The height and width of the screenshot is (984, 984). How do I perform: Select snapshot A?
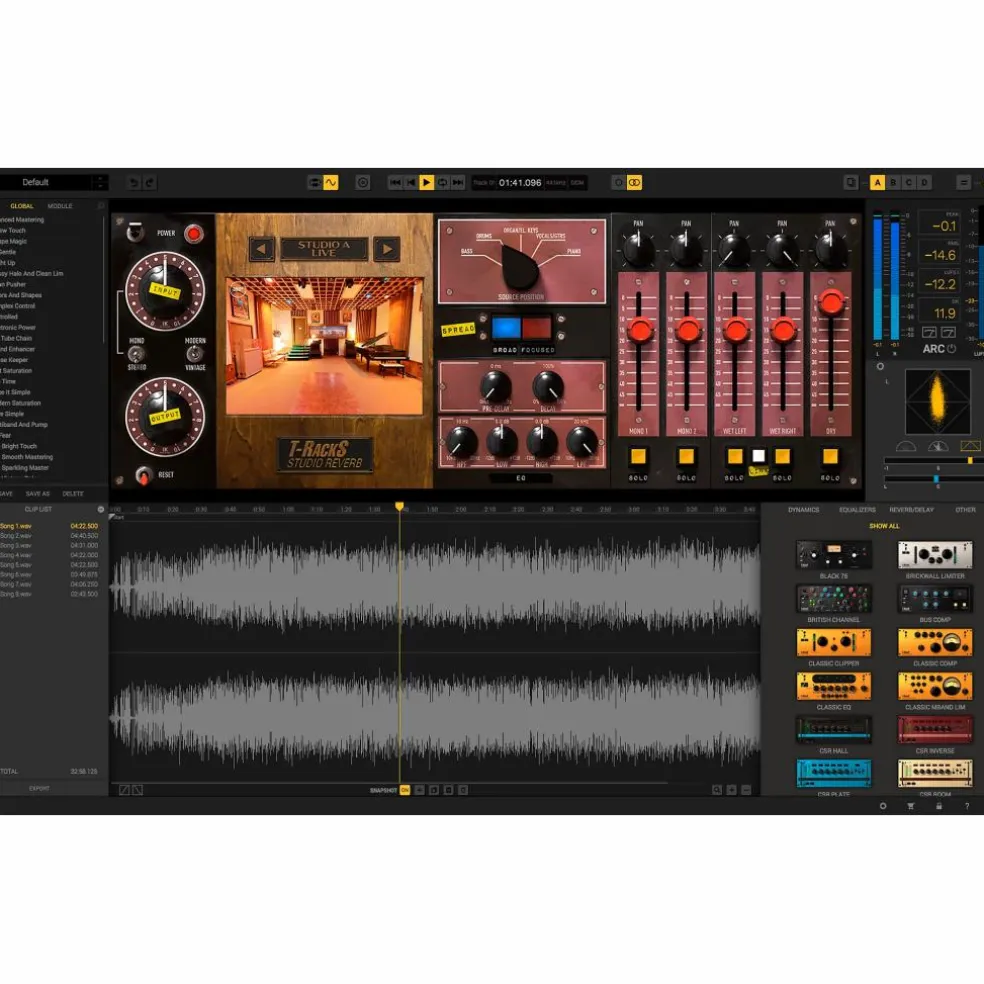[877, 183]
